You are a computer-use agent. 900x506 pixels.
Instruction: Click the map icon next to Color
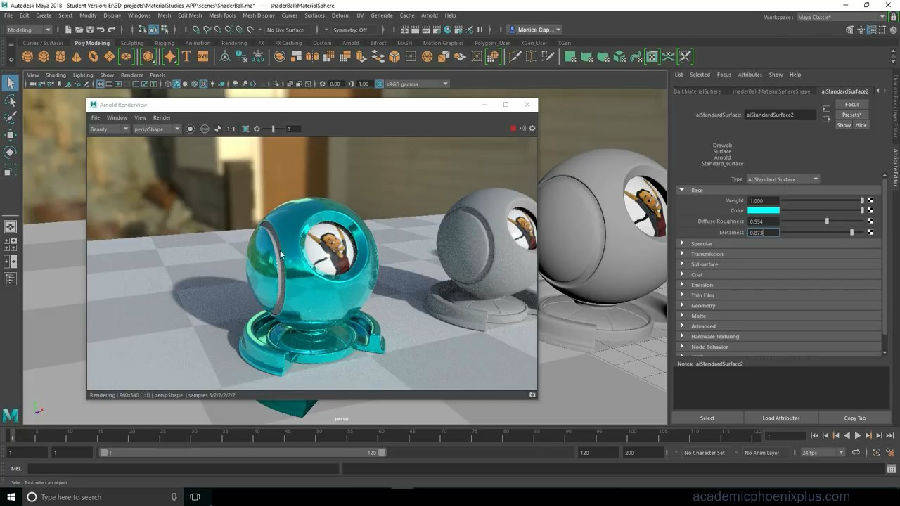pyautogui.click(x=871, y=210)
